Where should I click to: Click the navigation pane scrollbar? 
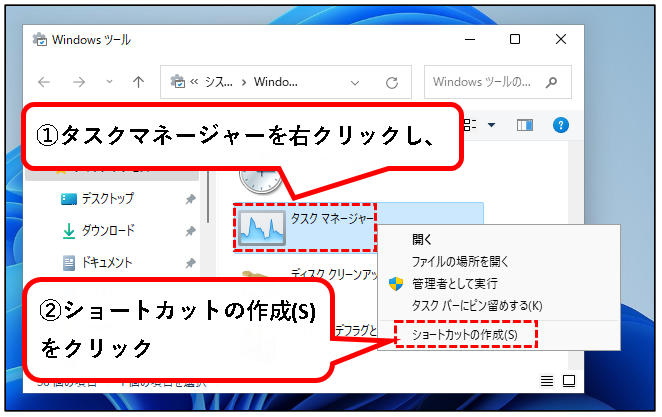[x=208, y=198]
